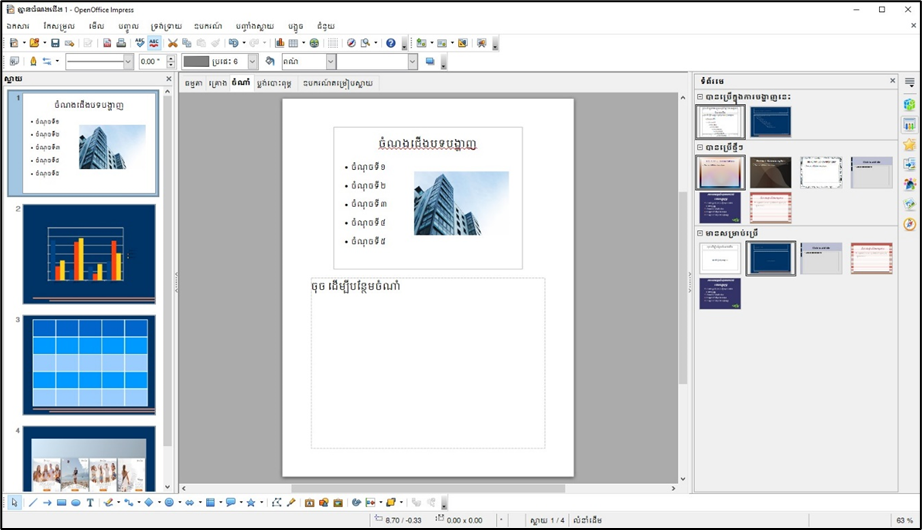Click the gray line color swatch
This screenshot has height=530, width=922.
196,62
